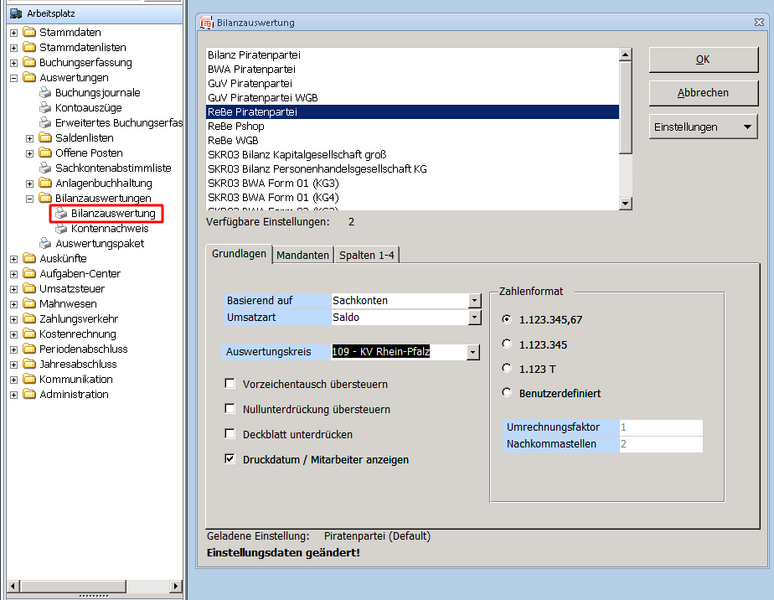Select the Benutzerdefiniert number format option
This screenshot has width=774, height=600.
tap(508, 393)
